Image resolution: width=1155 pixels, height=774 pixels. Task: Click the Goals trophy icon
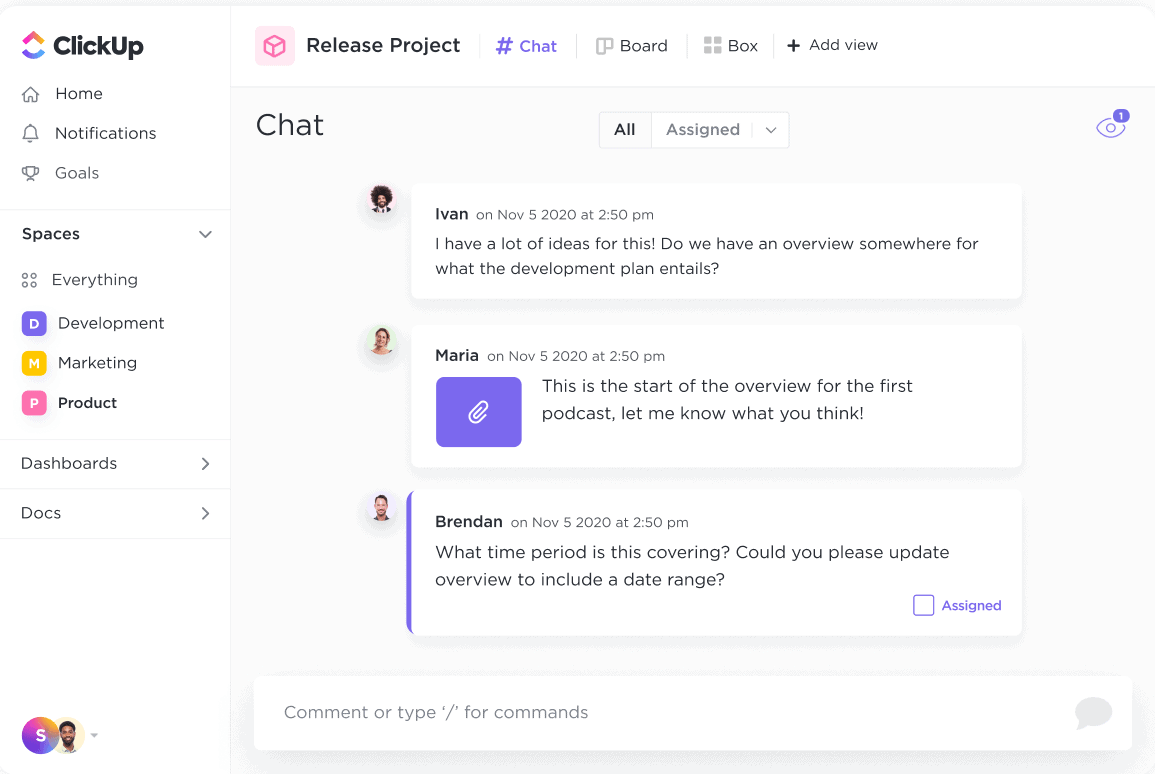tap(31, 173)
